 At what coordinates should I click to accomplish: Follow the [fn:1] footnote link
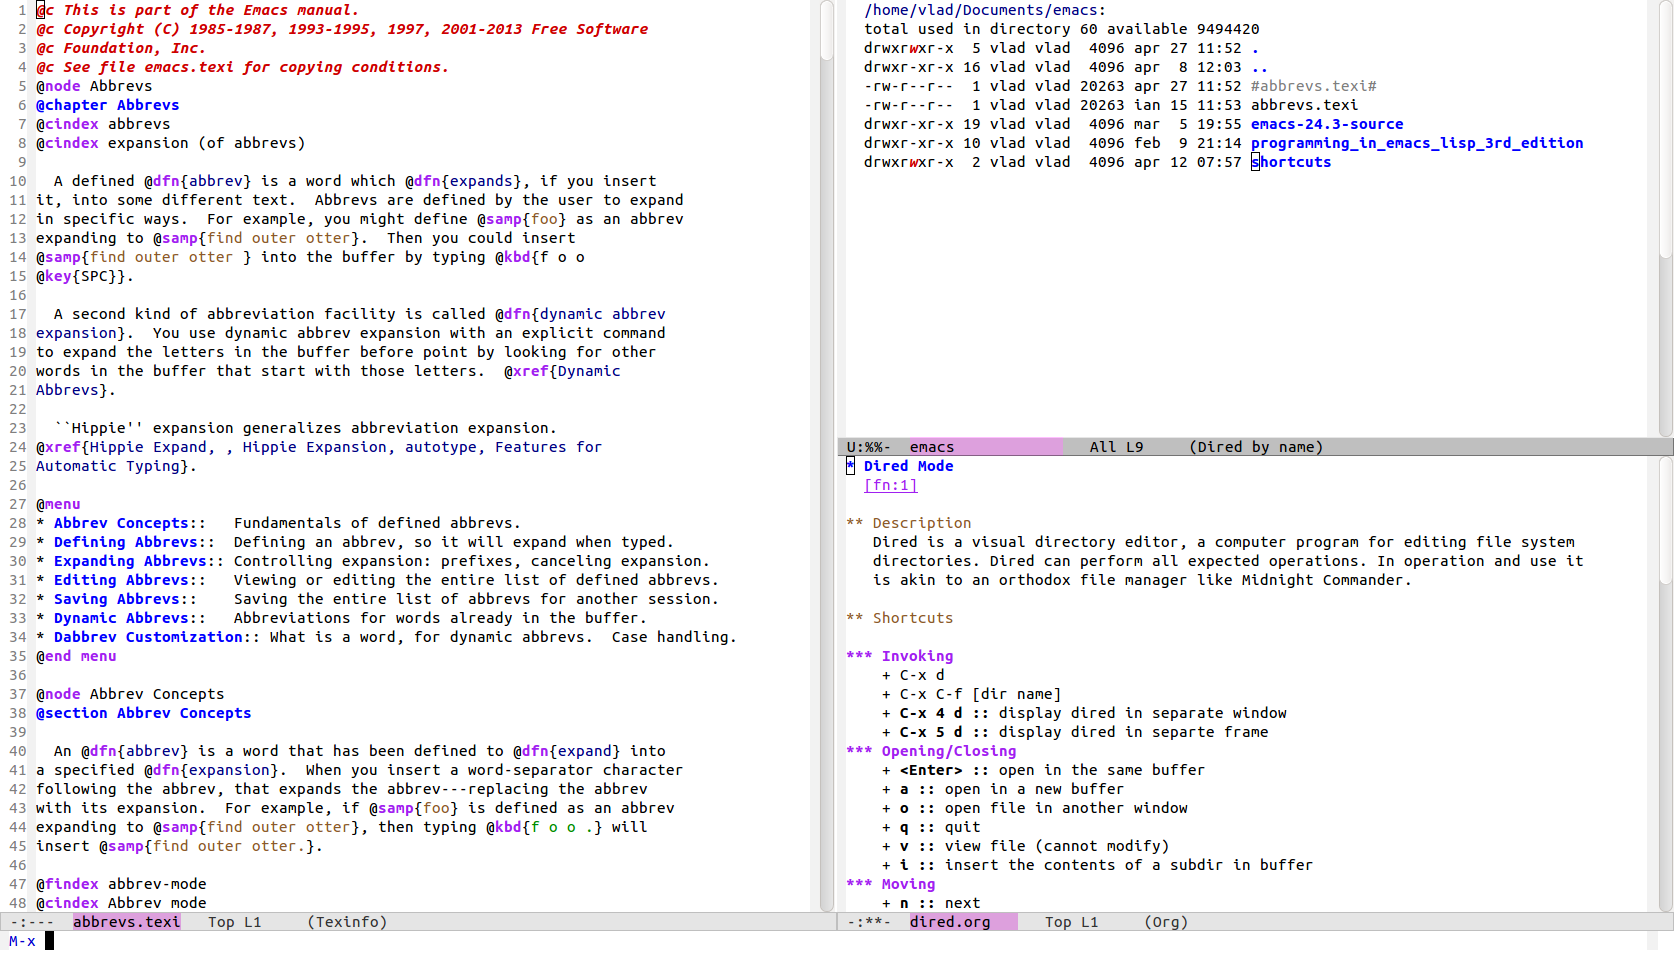click(890, 485)
